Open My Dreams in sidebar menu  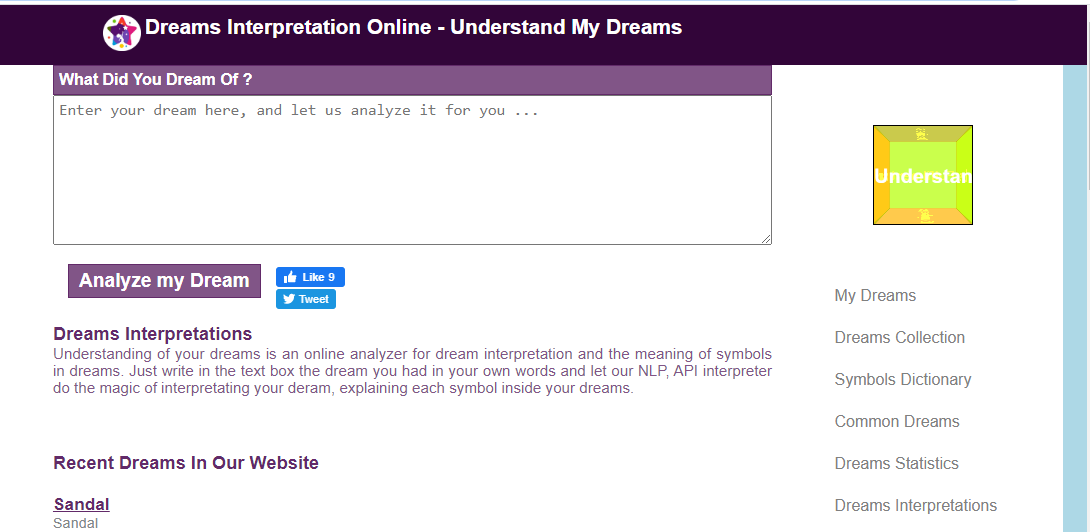click(x=875, y=296)
